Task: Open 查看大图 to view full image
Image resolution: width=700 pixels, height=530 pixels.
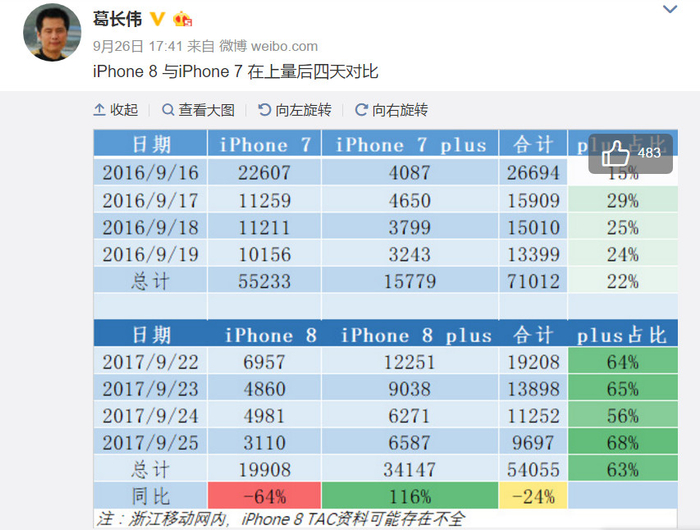Action: tap(198, 110)
